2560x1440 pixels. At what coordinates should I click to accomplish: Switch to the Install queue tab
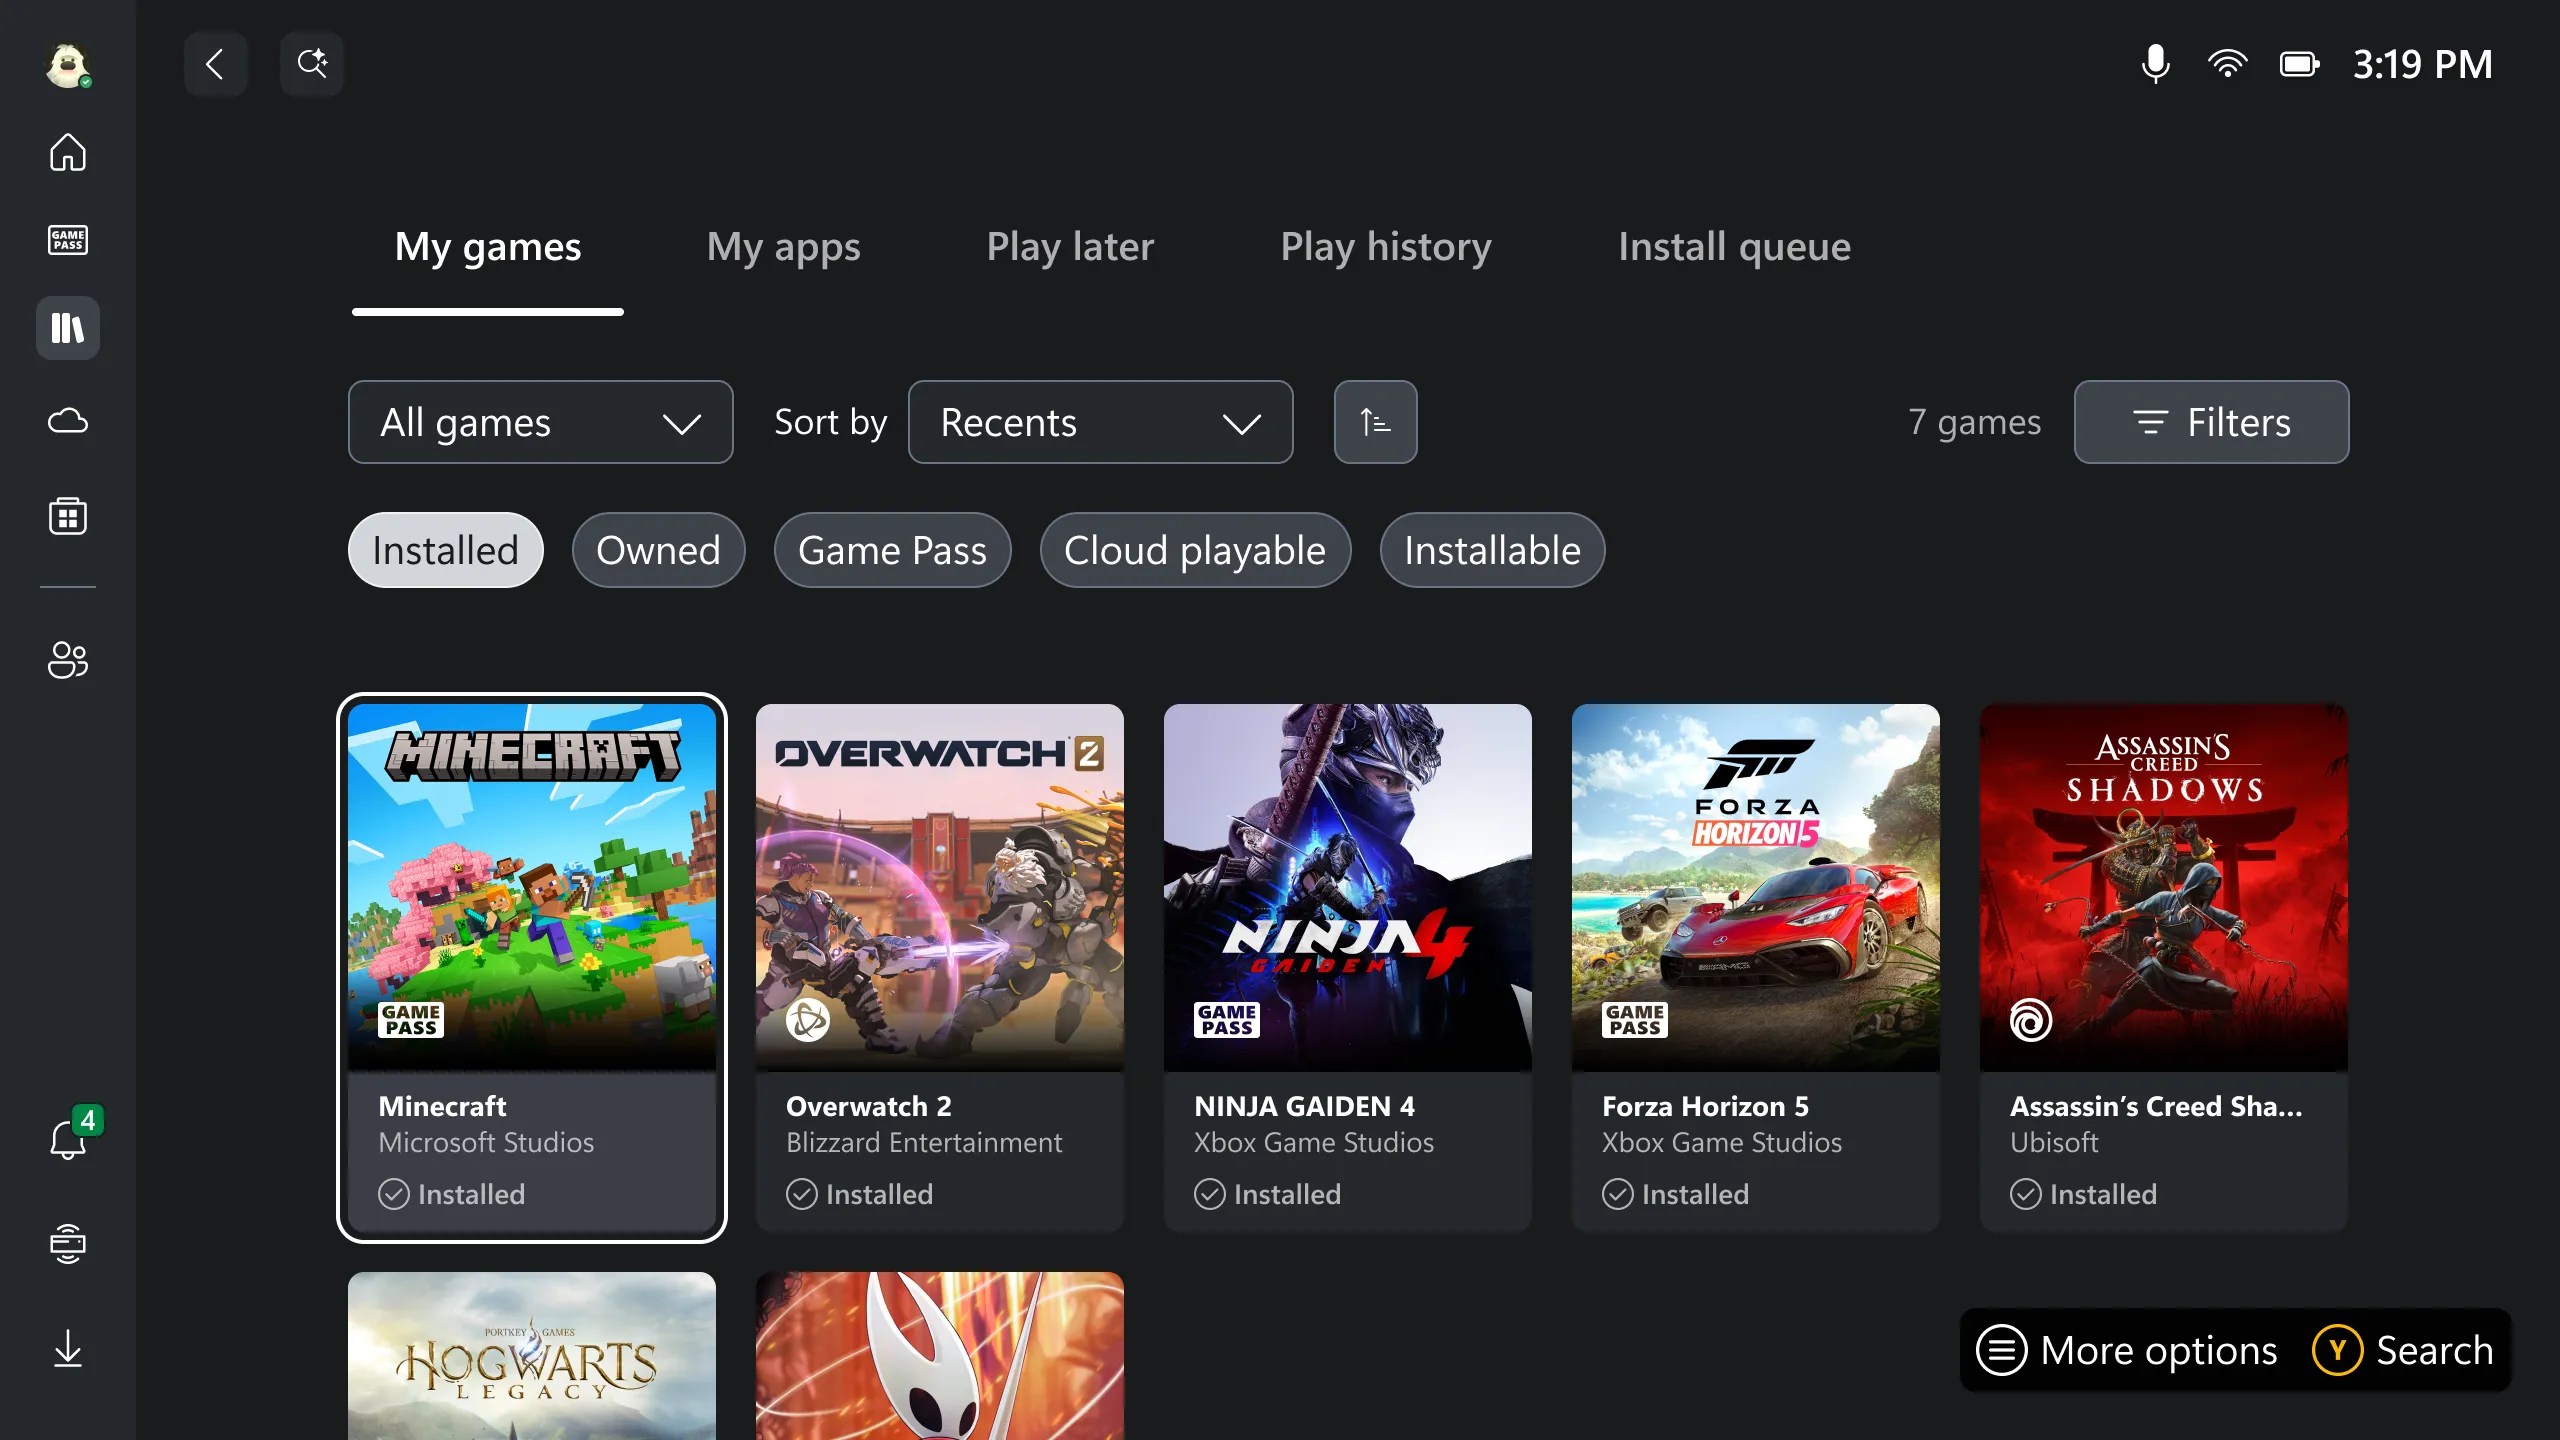coord(1735,247)
